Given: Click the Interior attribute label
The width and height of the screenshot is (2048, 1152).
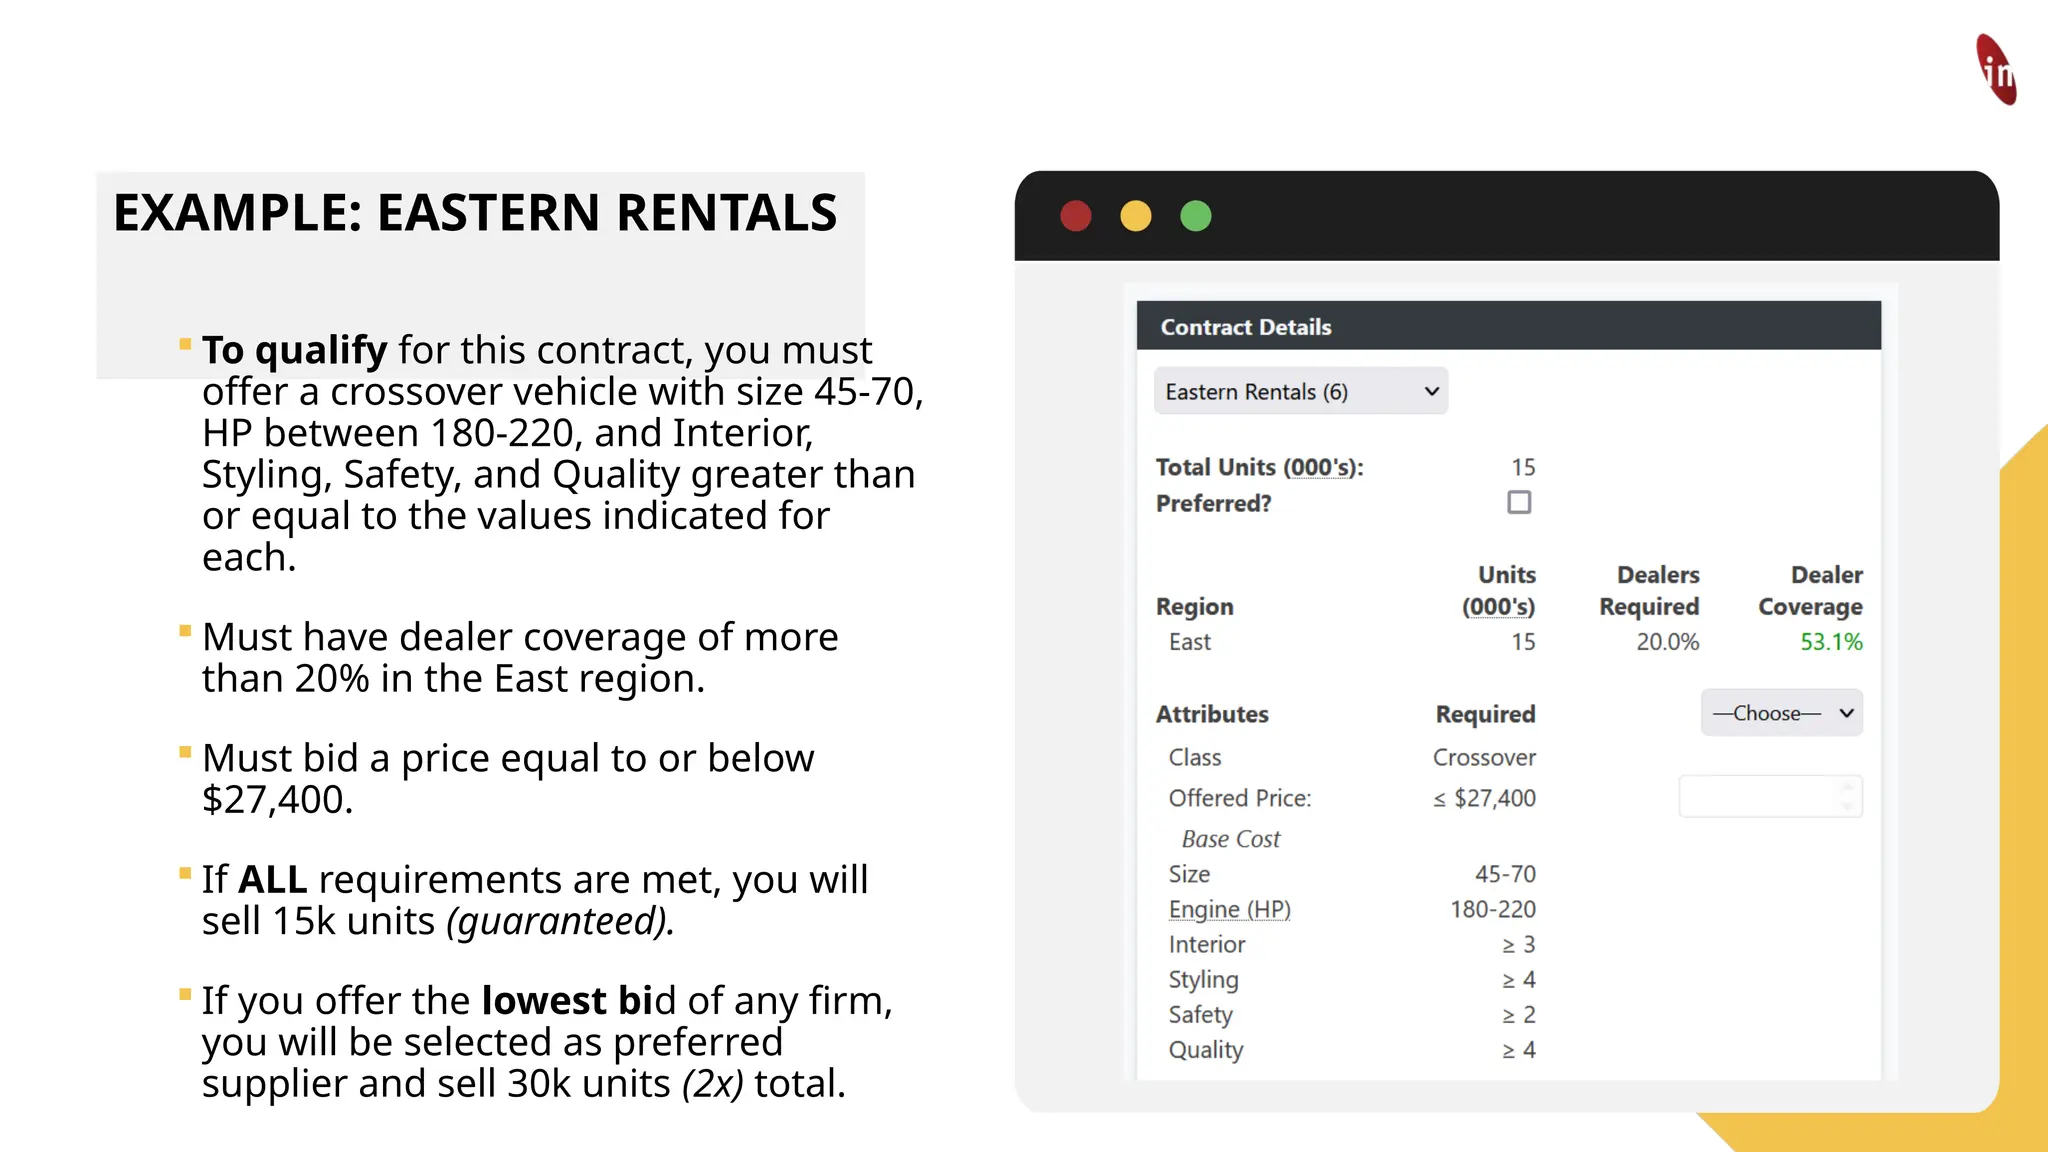Looking at the screenshot, I should 1207,944.
